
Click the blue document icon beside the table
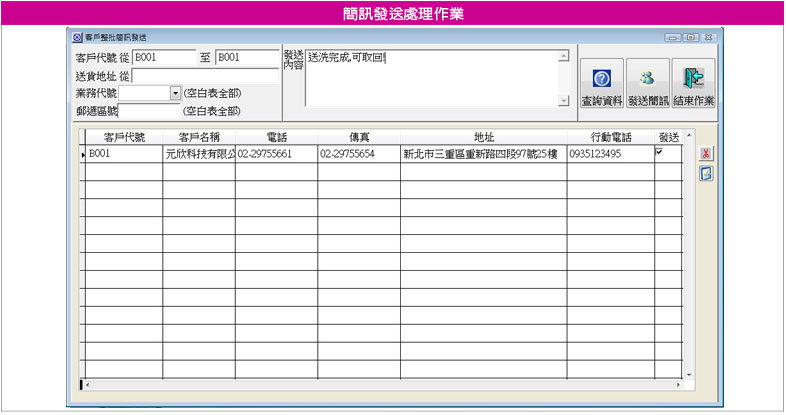coord(705,173)
